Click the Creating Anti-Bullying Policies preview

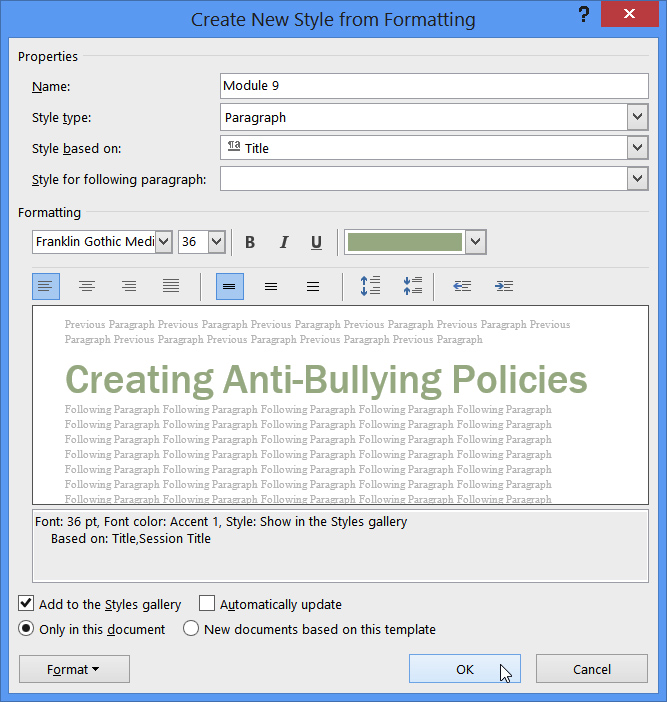pos(326,380)
